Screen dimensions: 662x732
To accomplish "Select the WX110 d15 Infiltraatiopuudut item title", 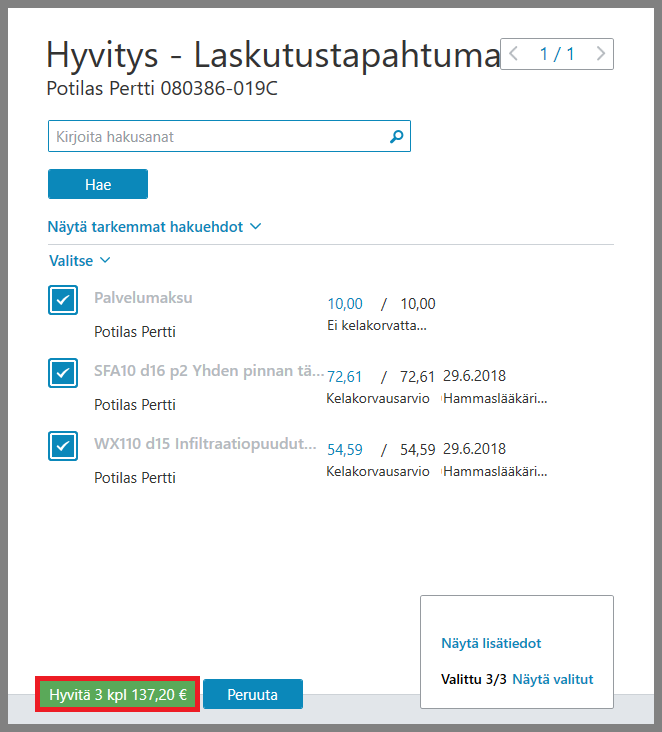I will click(205, 443).
